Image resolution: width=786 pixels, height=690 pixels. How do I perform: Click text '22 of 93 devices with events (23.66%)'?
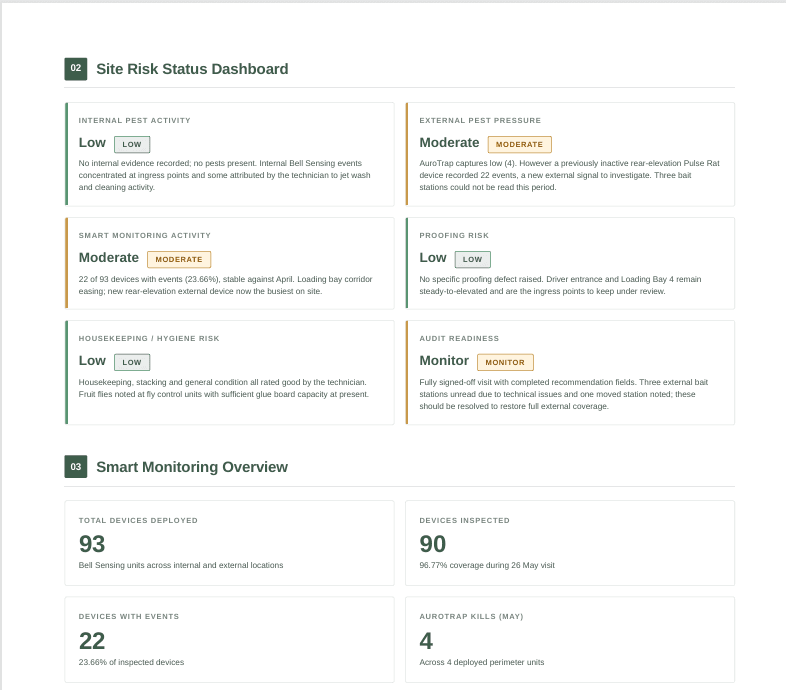tap(149, 279)
